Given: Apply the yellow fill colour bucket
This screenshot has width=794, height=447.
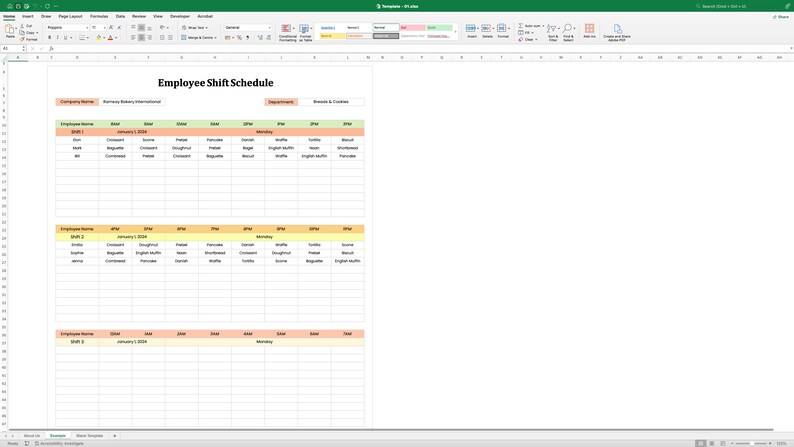Looking at the screenshot, I should point(99,37).
